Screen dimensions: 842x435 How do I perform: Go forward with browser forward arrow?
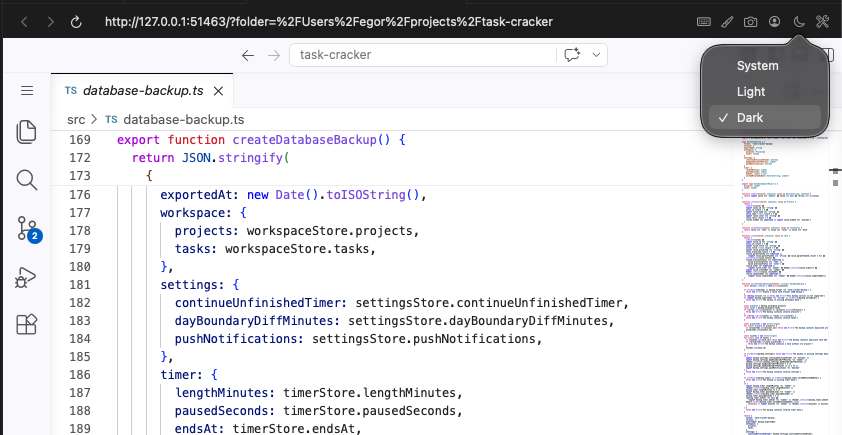tap(50, 22)
